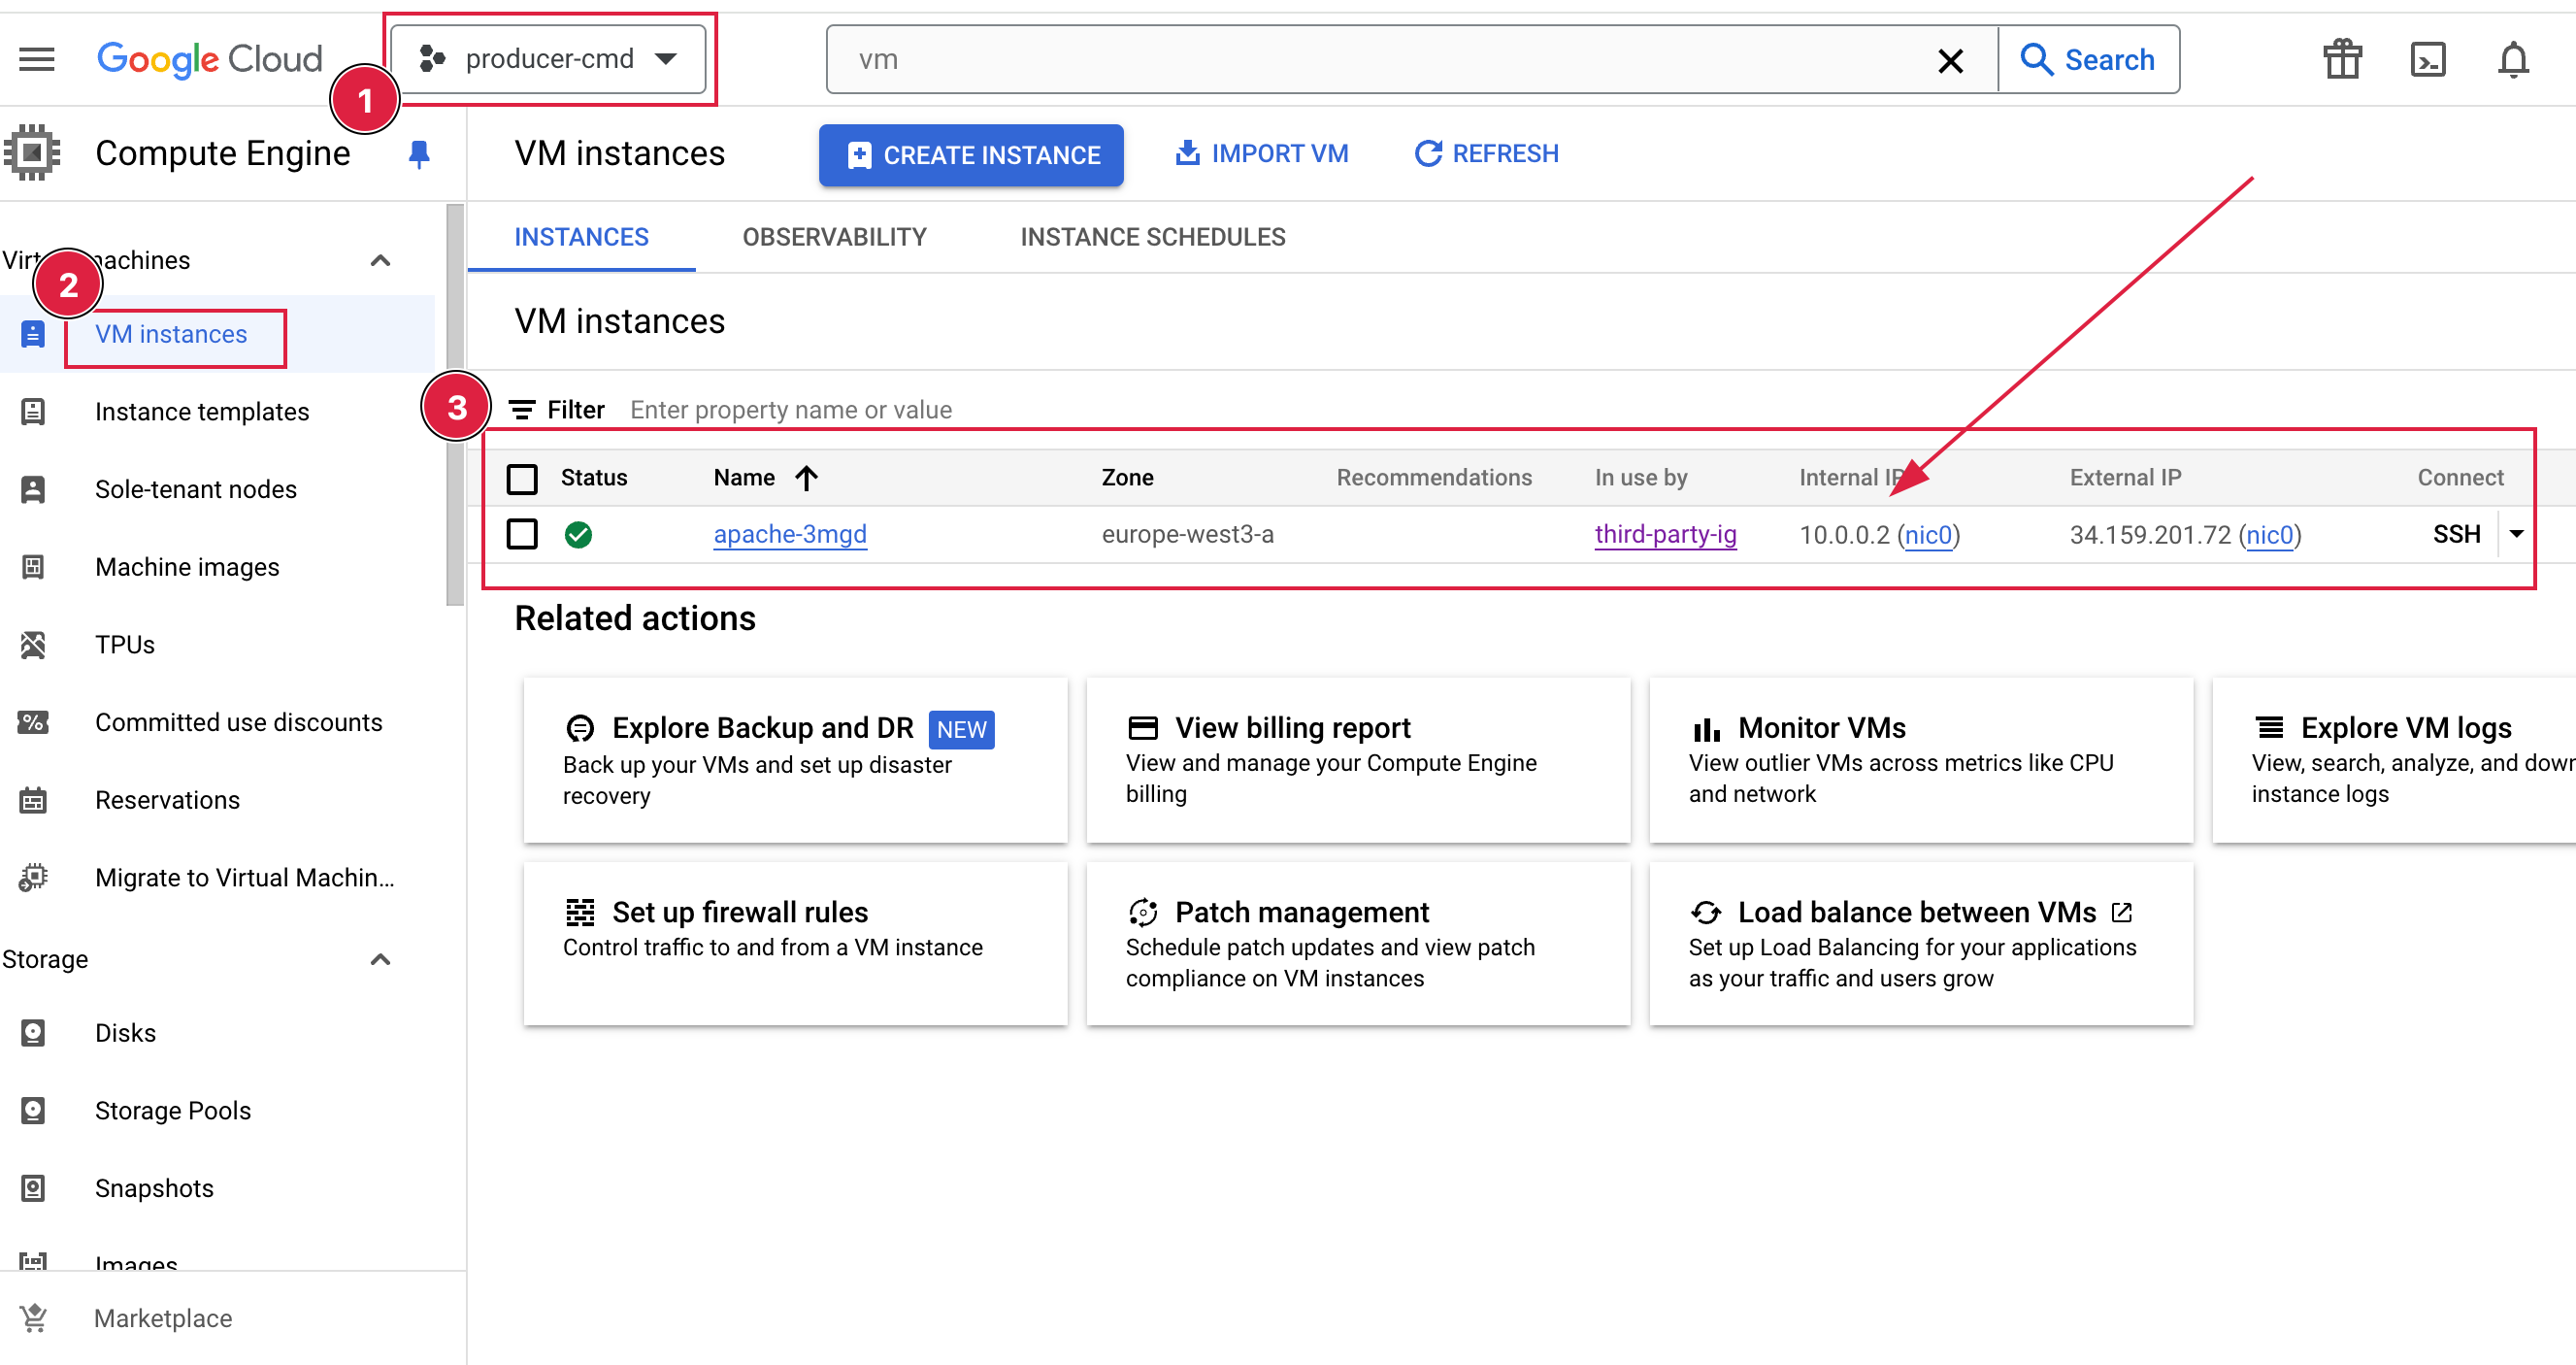Open the hamburger navigation menu
The height and width of the screenshot is (1365, 2576).
pyautogui.click(x=37, y=59)
